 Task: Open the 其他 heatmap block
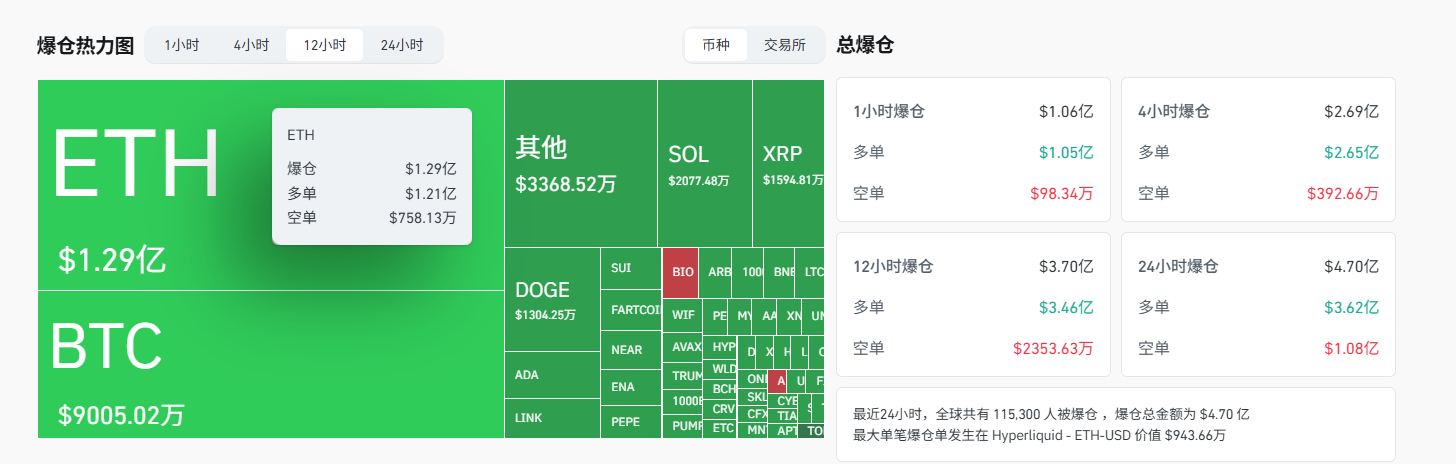coord(580,164)
